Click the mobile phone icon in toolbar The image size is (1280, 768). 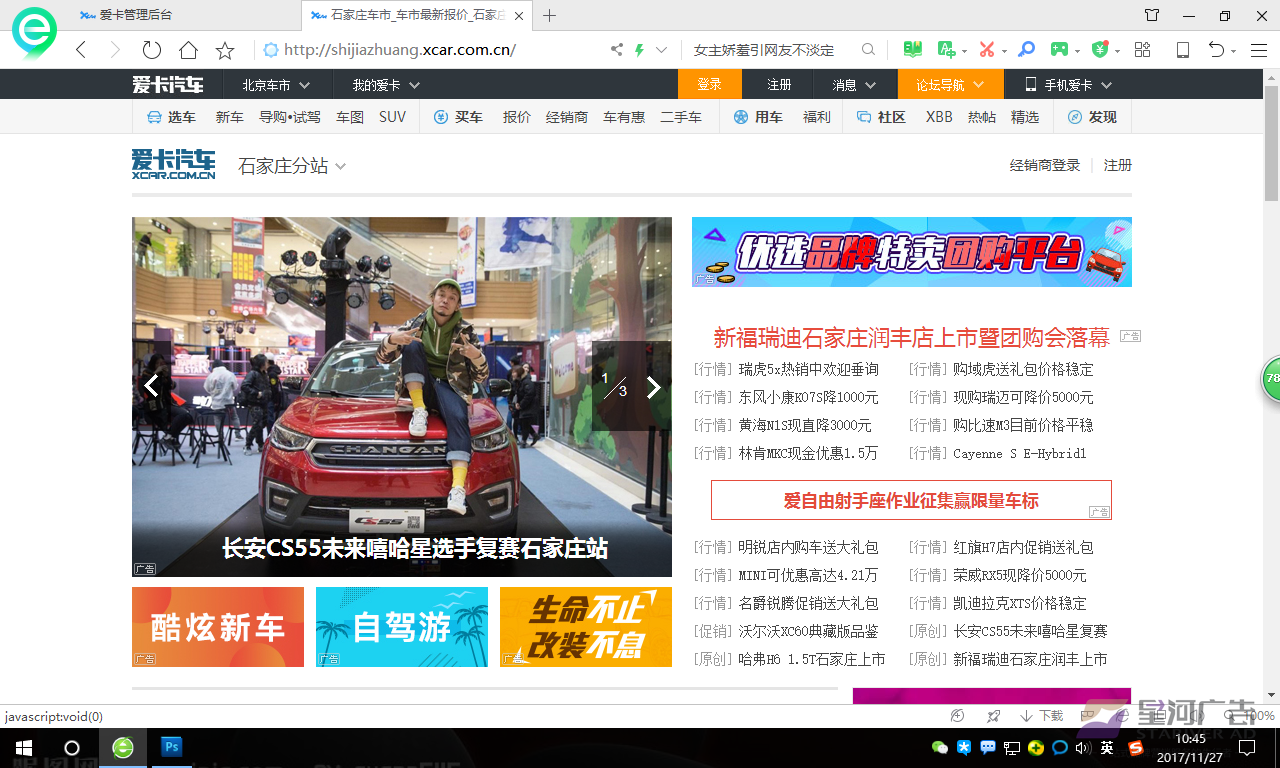pyautogui.click(x=1183, y=50)
